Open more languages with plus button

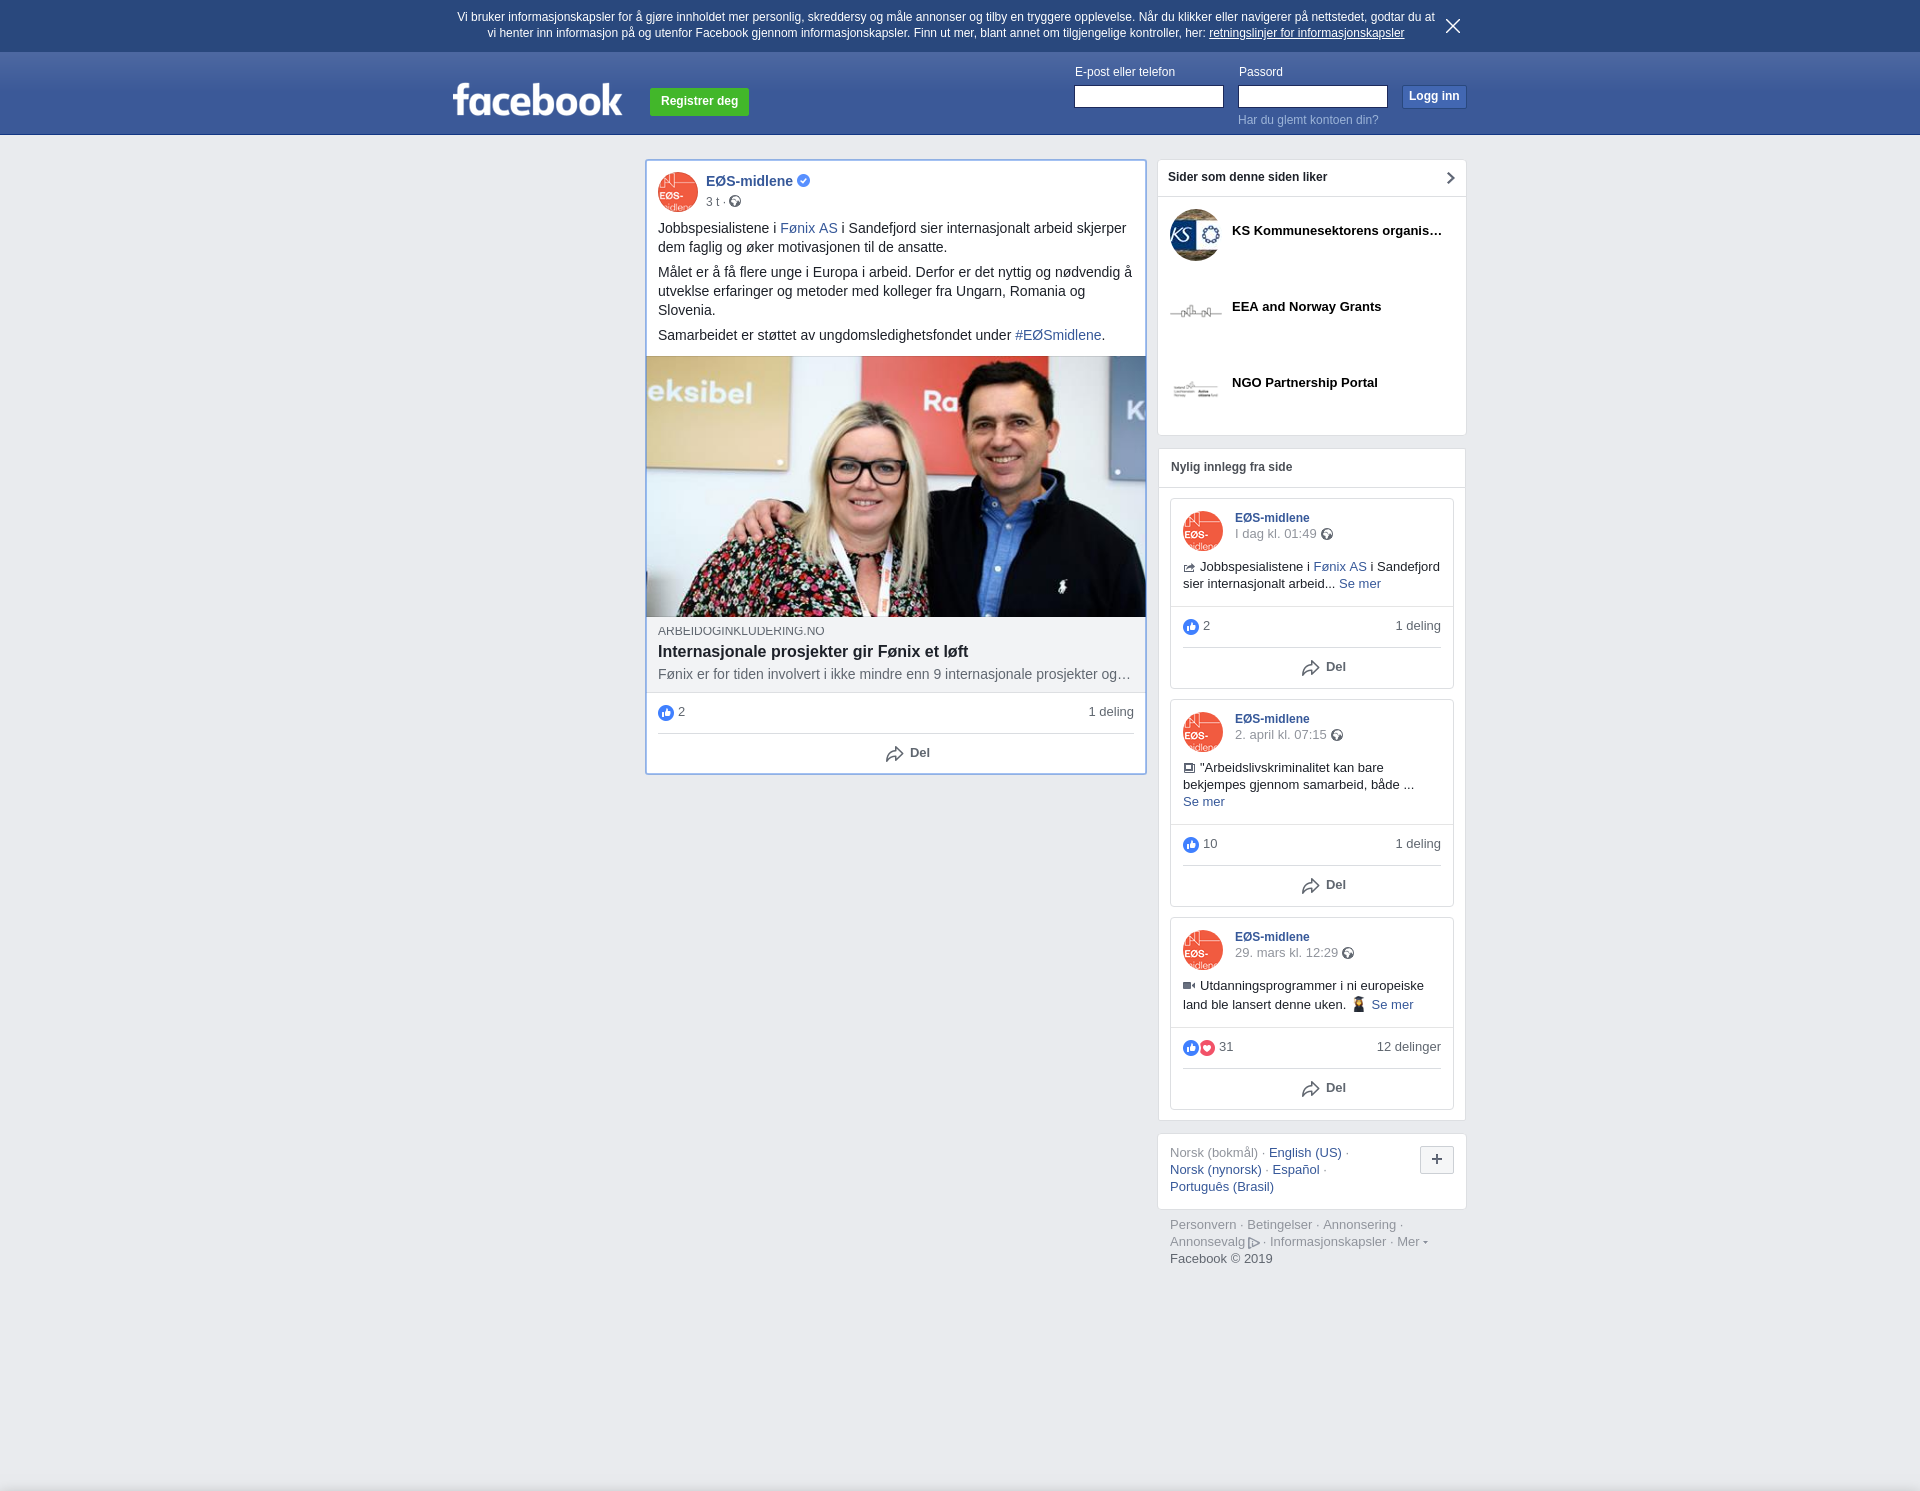(x=1436, y=1159)
